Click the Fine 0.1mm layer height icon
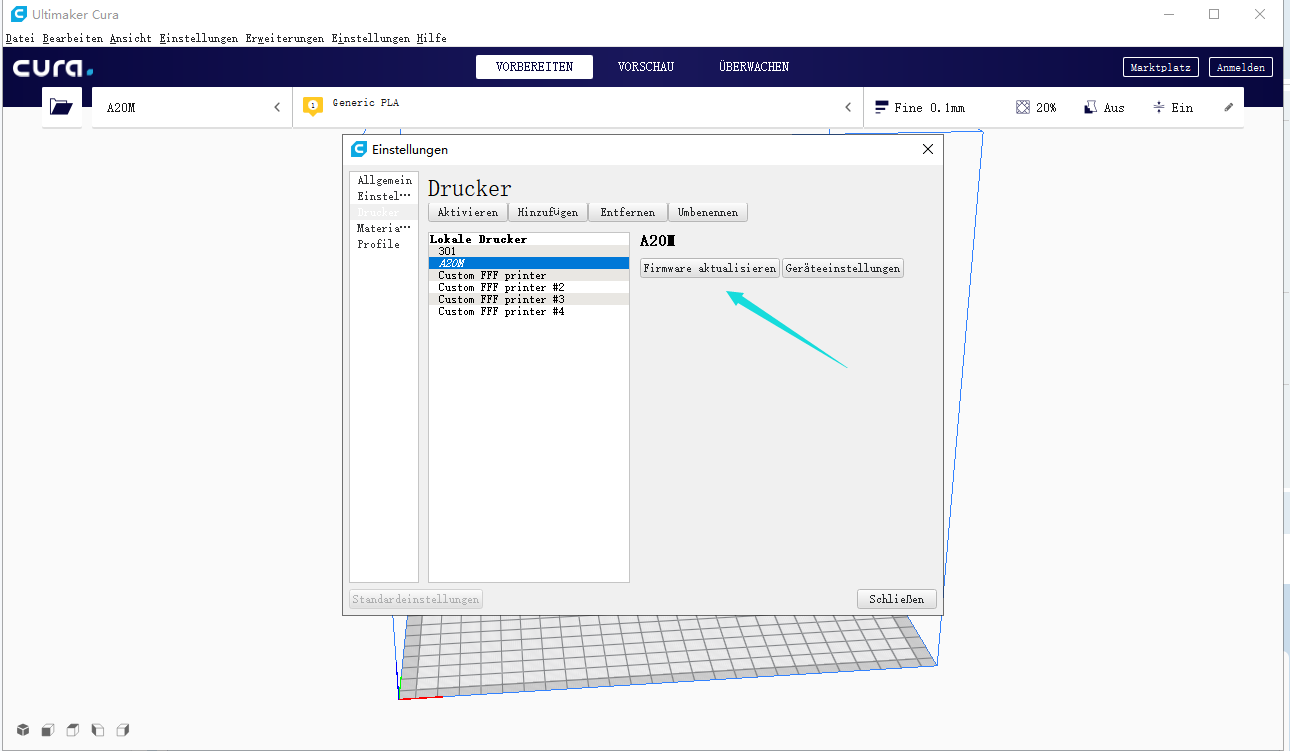 pos(882,107)
